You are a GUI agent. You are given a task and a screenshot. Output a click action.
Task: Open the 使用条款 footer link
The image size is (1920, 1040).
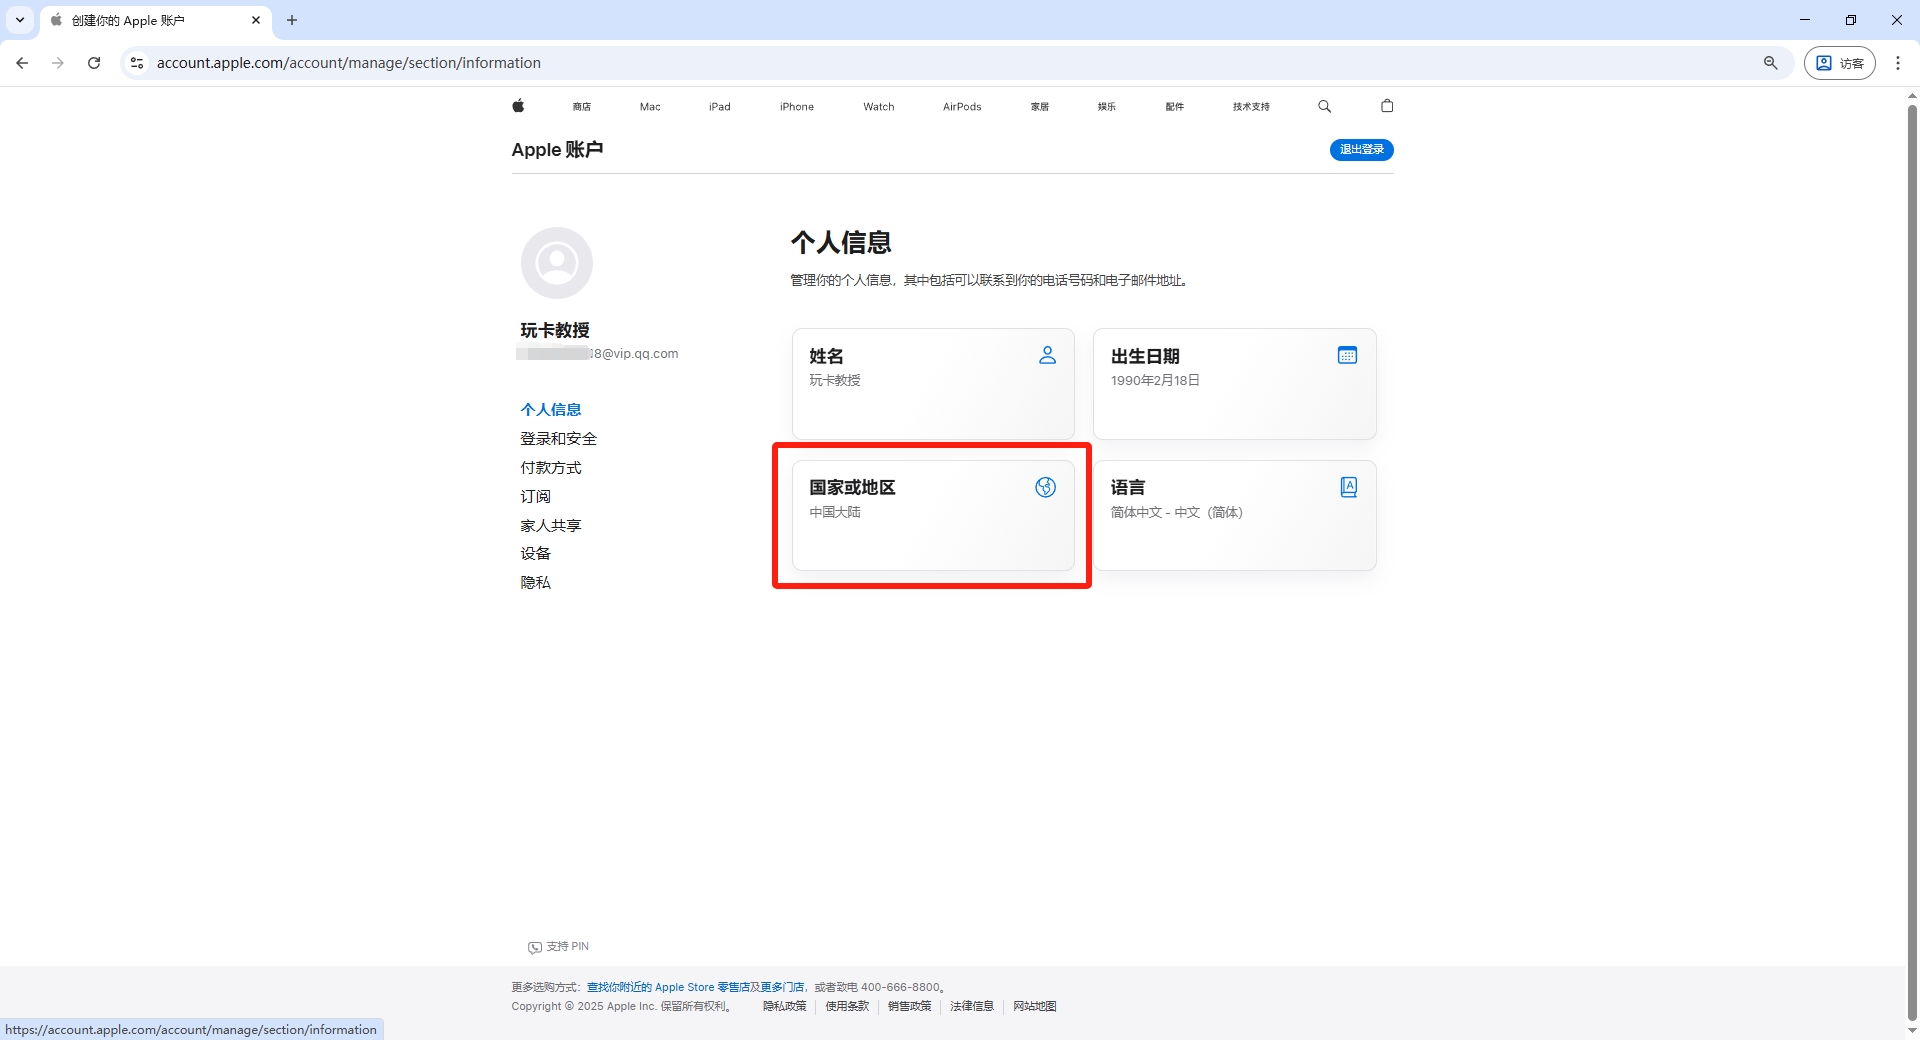point(847,1006)
